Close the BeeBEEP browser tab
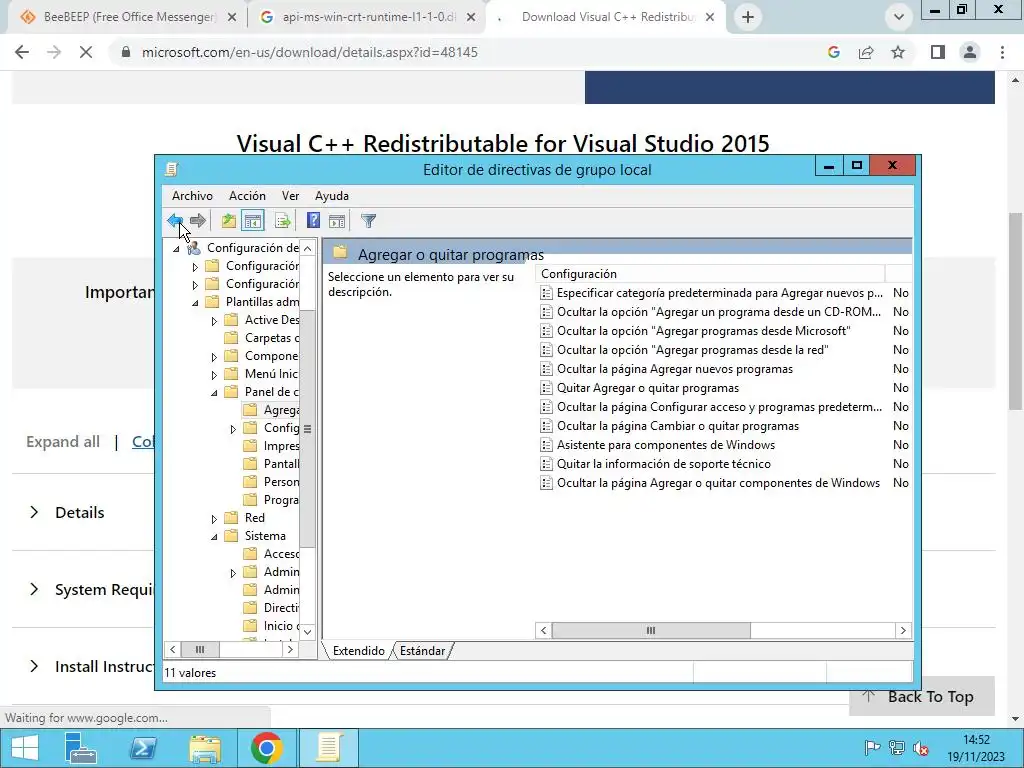This screenshot has width=1024, height=768. pyautogui.click(x=231, y=18)
